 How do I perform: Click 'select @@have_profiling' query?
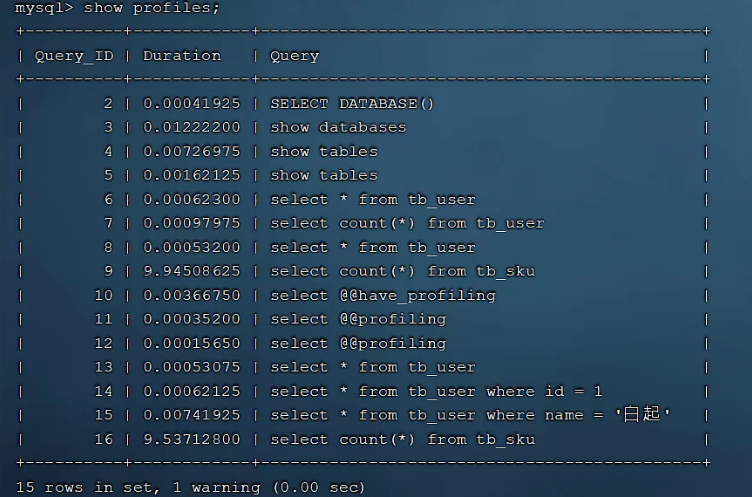pos(383,296)
